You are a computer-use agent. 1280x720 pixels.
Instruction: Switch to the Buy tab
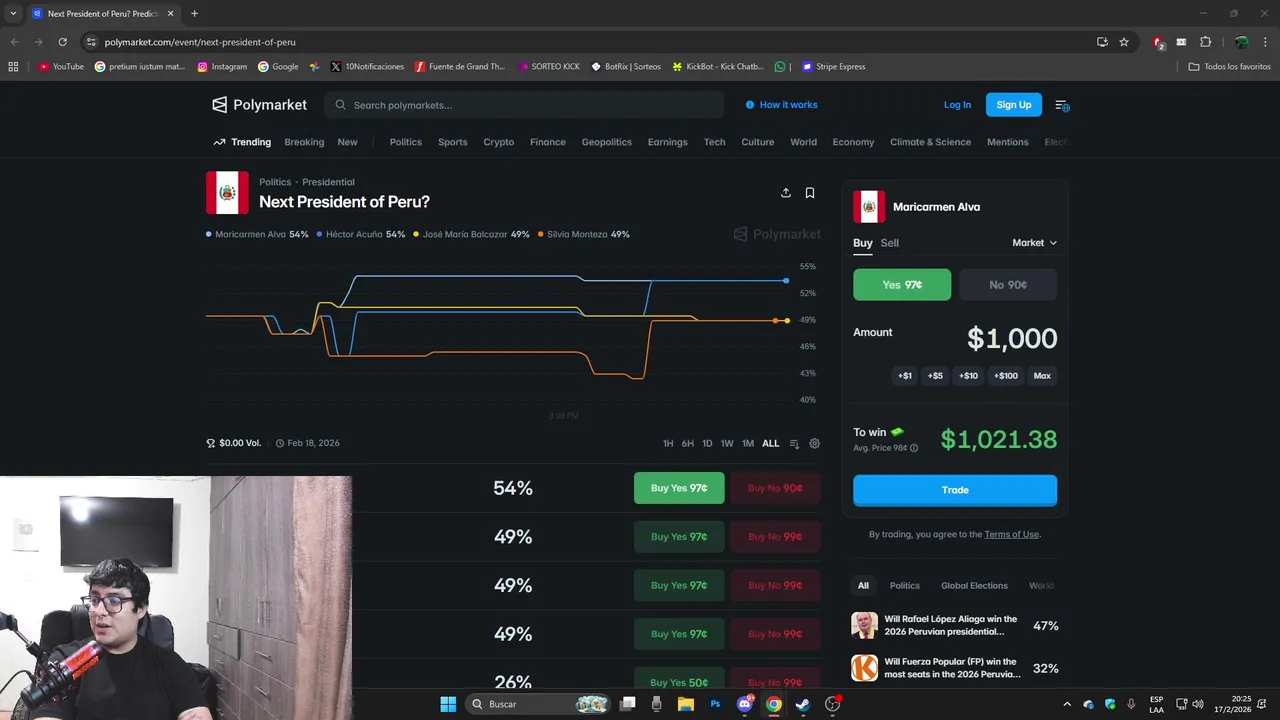(862, 243)
